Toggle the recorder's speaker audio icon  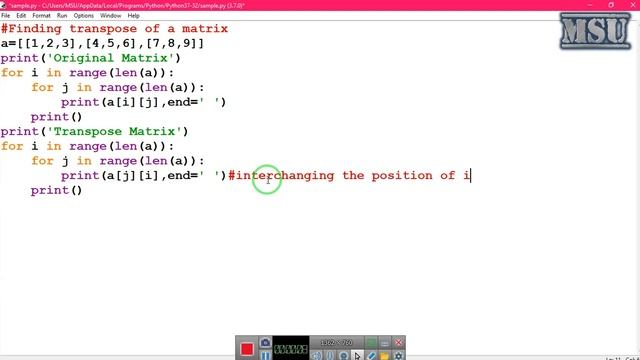[x=316, y=356]
